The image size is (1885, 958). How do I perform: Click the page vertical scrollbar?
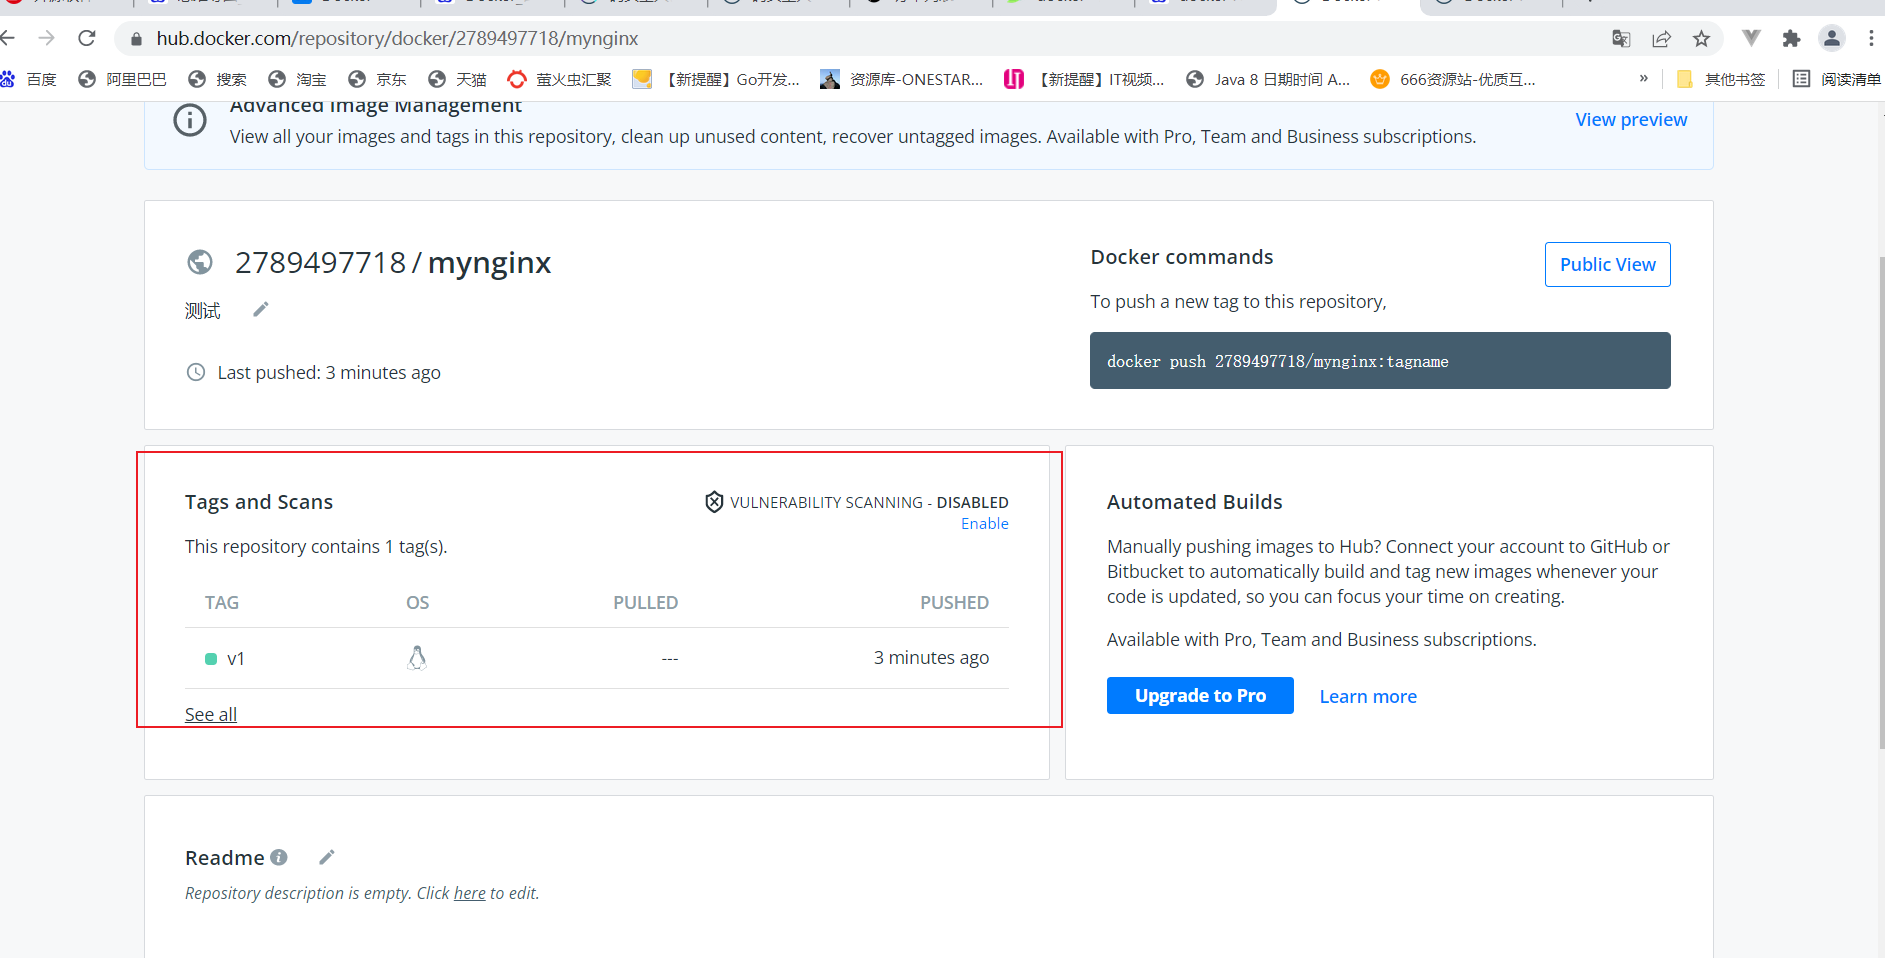click(x=1879, y=500)
